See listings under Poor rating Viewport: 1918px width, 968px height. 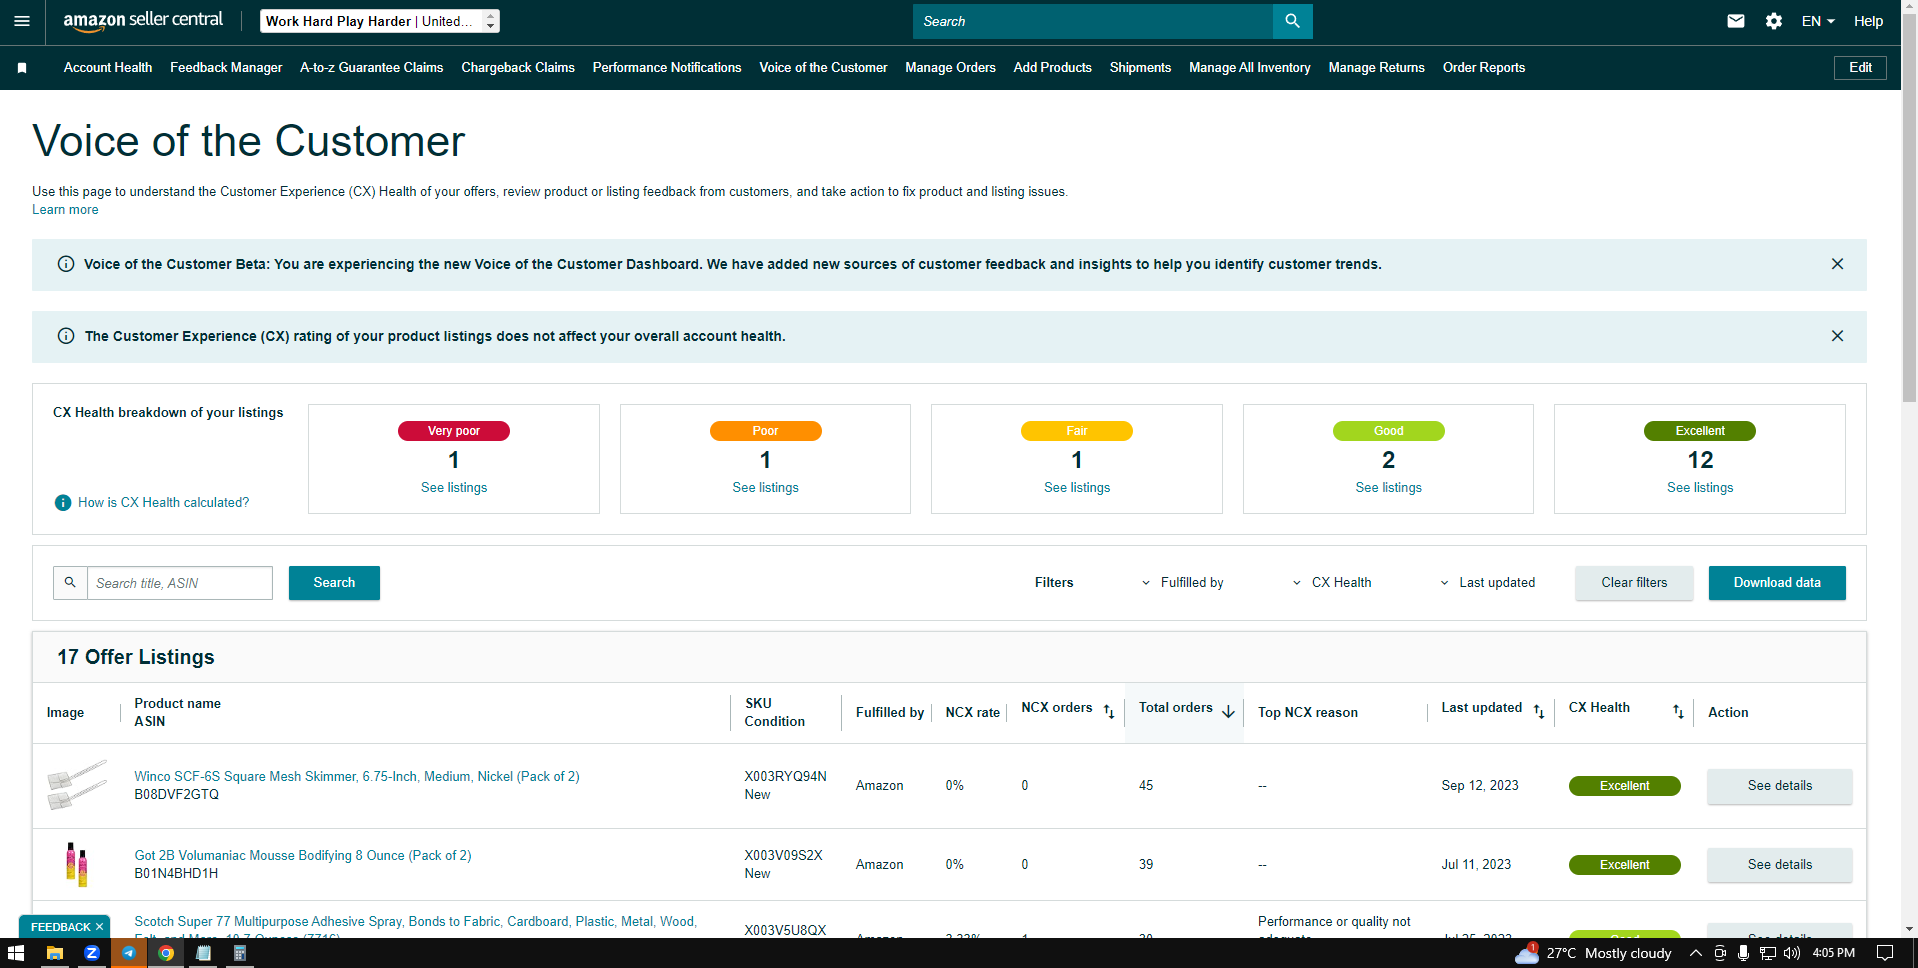click(765, 488)
